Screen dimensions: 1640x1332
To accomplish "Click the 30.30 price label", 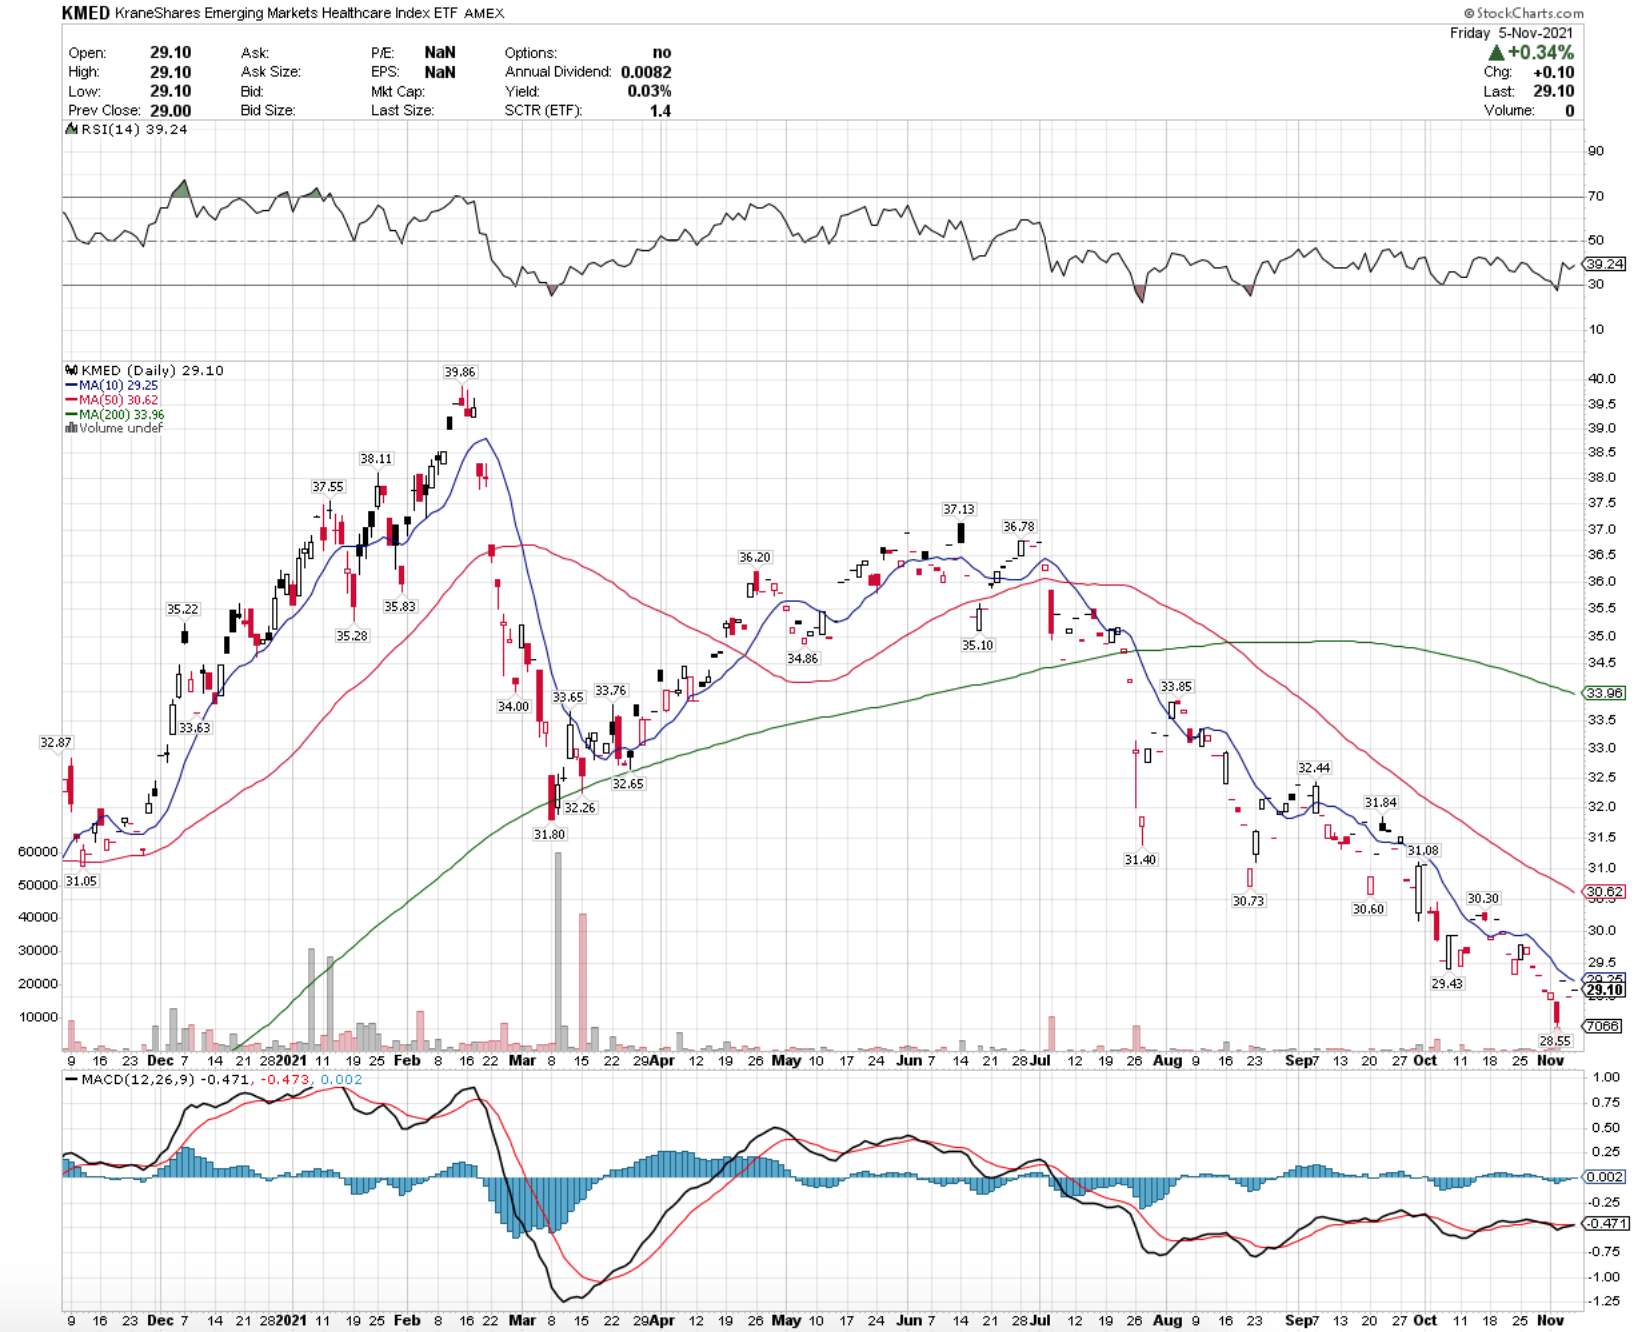I will pyautogui.click(x=1483, y=898).
